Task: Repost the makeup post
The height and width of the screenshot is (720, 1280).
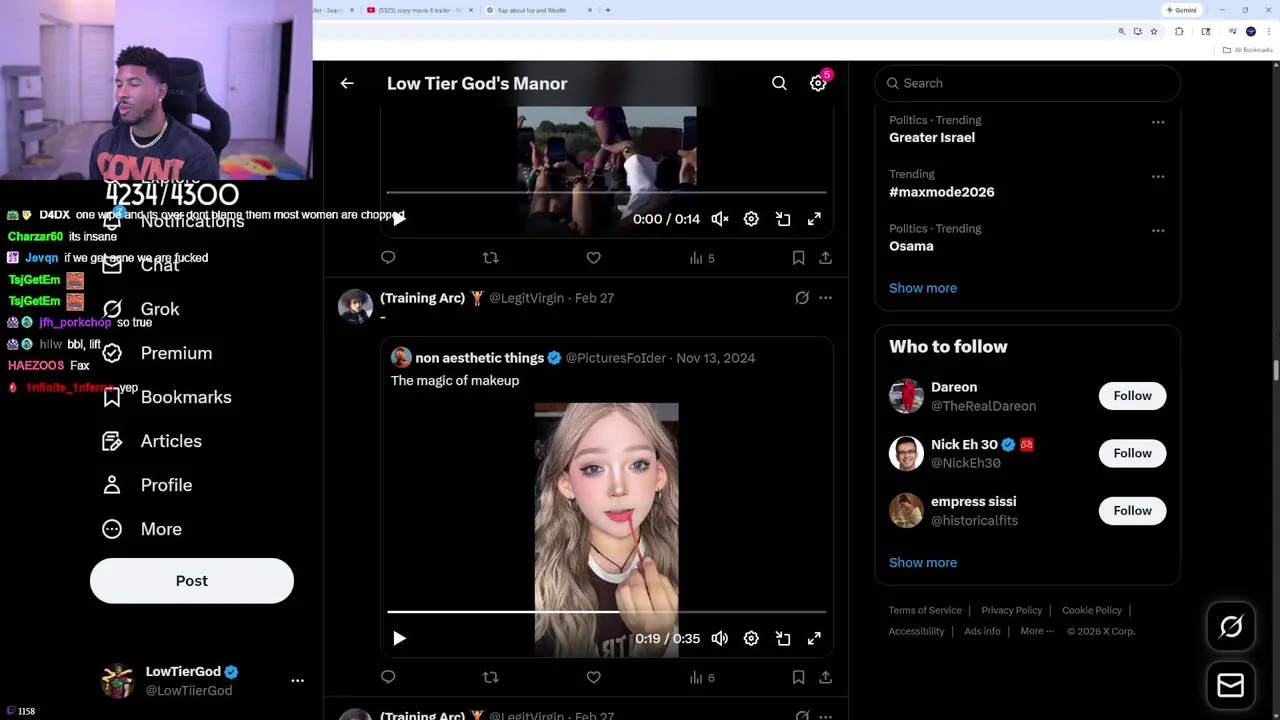Action: 490,677
